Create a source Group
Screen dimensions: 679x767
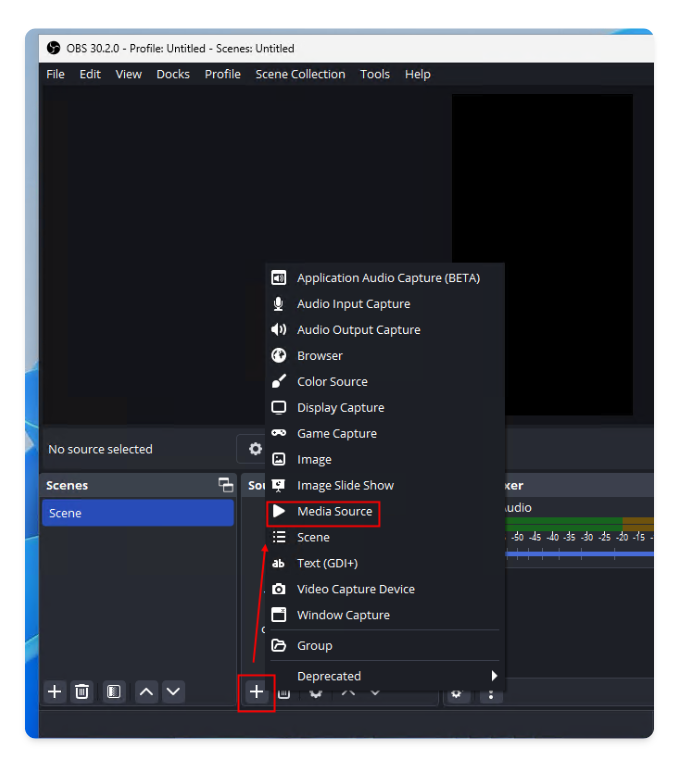(385, 646)
